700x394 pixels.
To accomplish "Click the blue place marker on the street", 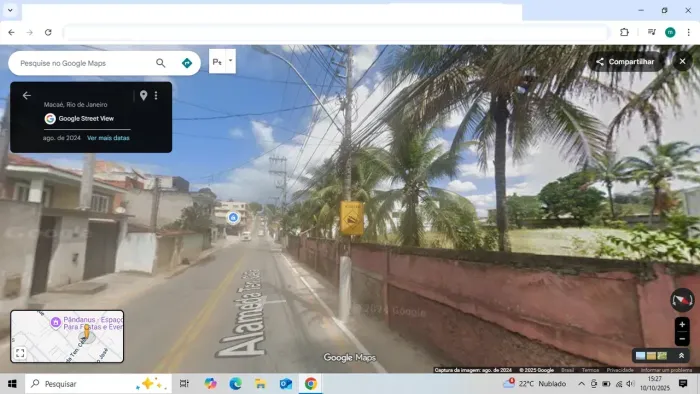I will point(233,217).
